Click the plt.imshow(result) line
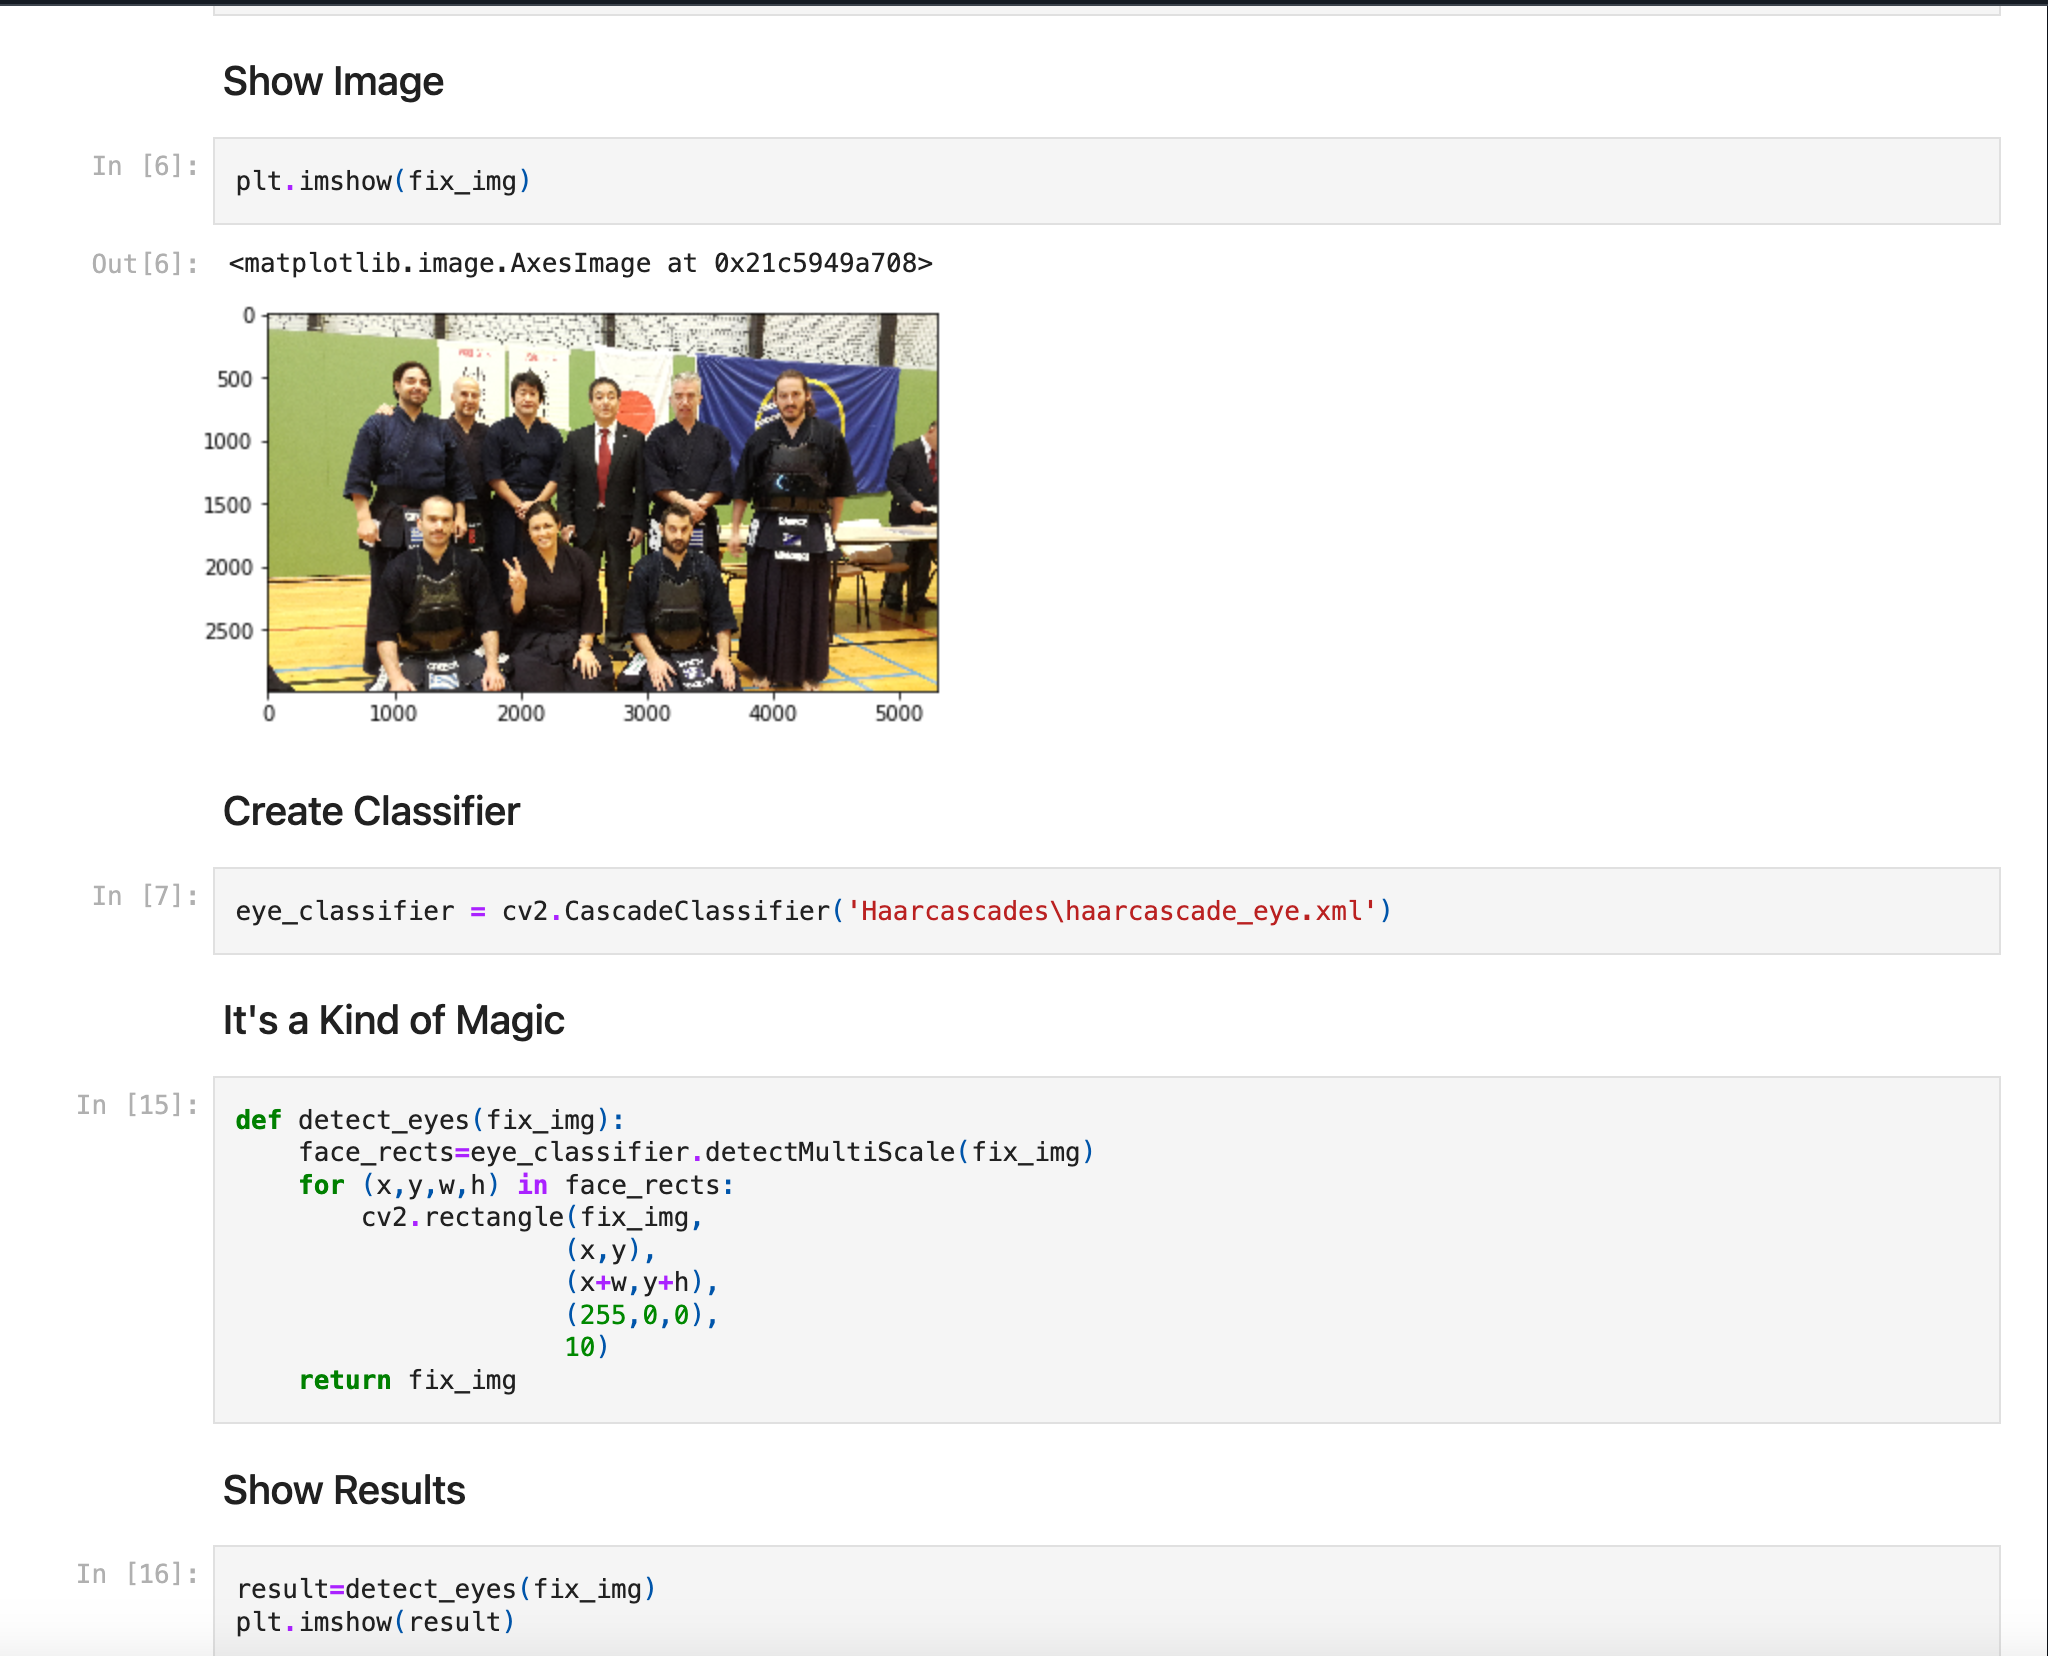The width and height of the screenshot is (2048, 1656). (x=375, y=1622)
